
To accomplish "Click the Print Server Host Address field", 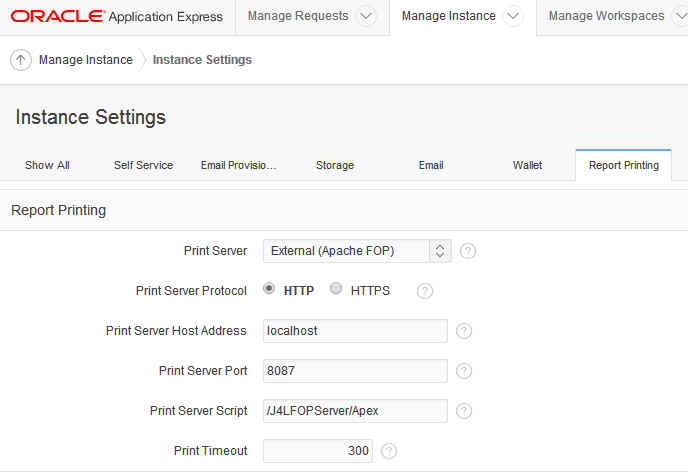I will pos(355,331).
